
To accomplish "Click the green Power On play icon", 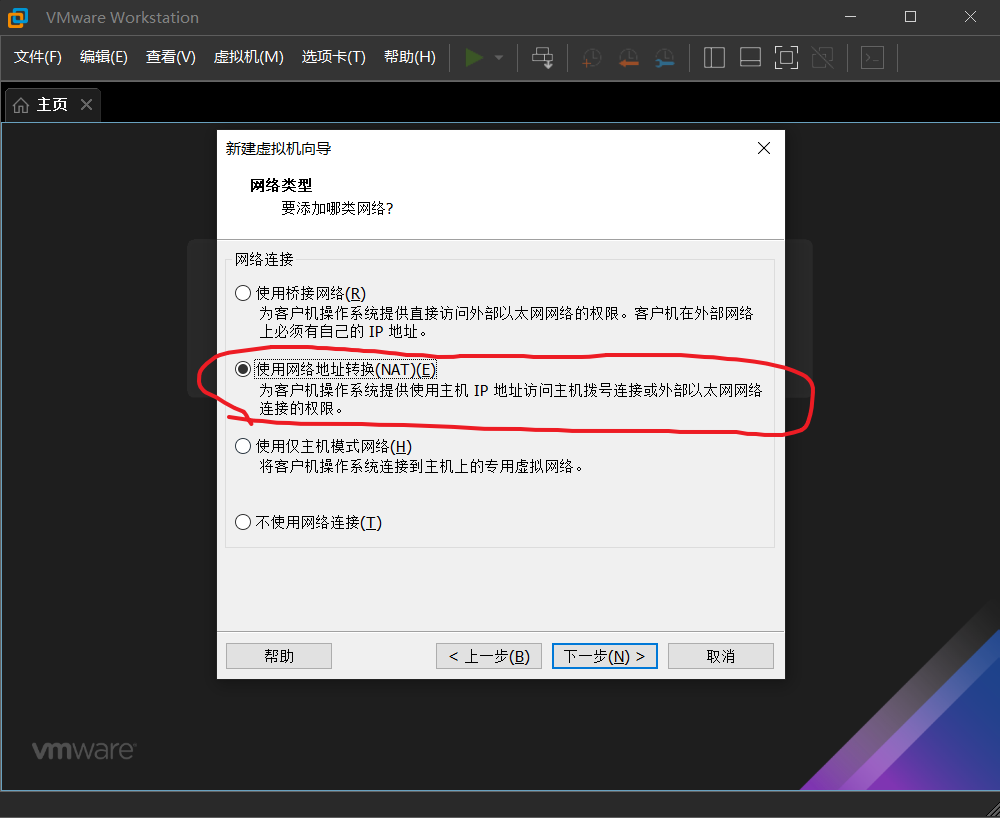I will (474, 57).
